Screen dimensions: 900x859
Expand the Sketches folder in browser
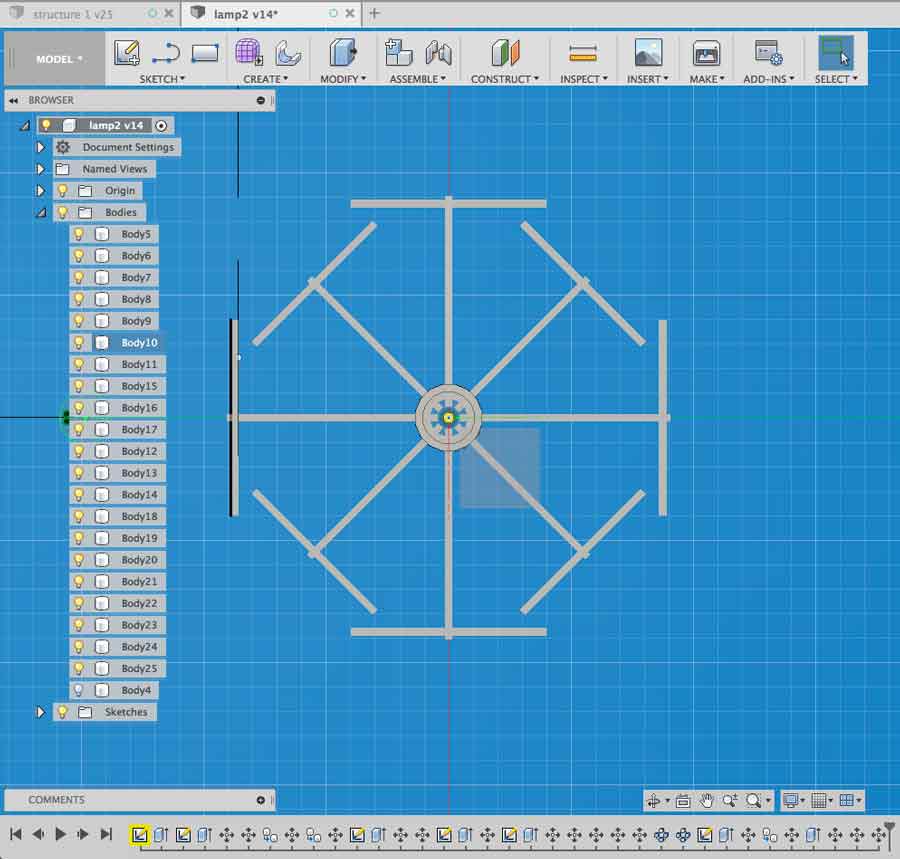point(41,712)
